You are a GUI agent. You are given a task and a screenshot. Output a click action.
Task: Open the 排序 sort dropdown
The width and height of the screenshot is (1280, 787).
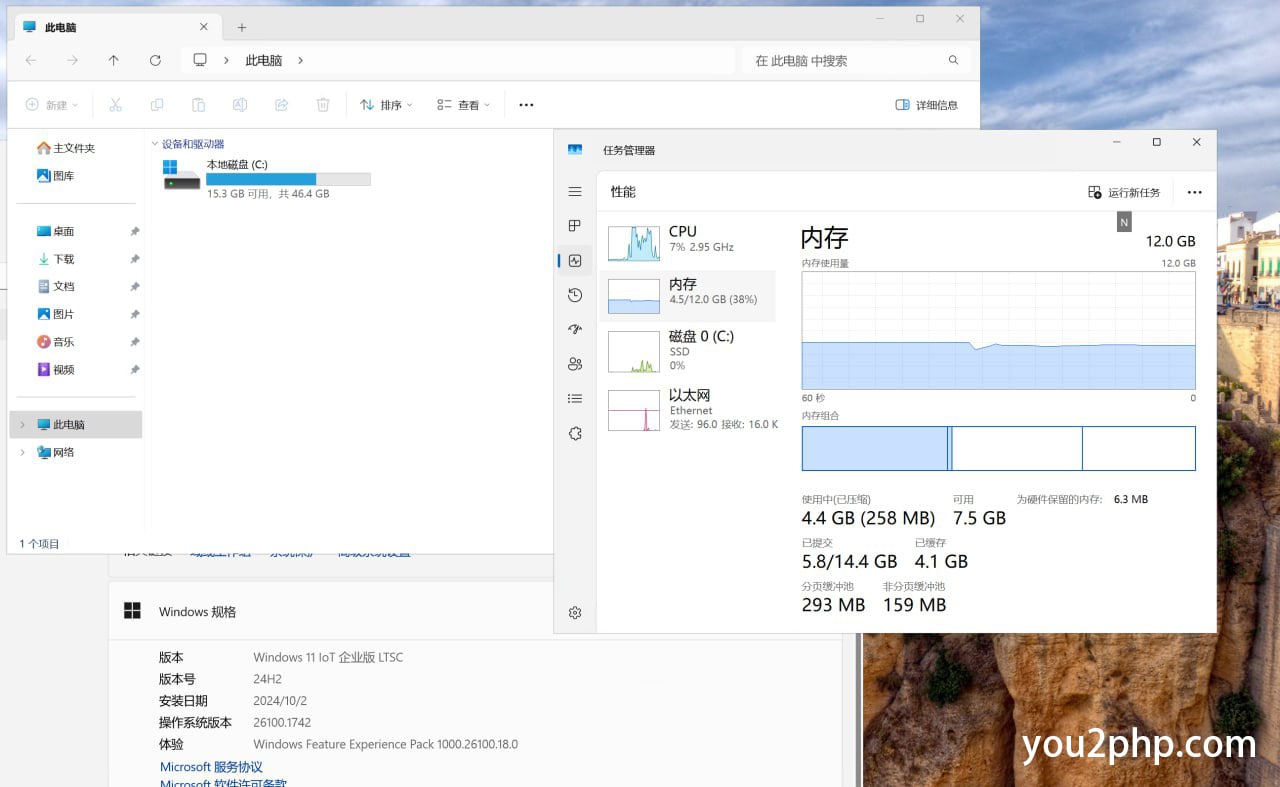click(386, 105)
